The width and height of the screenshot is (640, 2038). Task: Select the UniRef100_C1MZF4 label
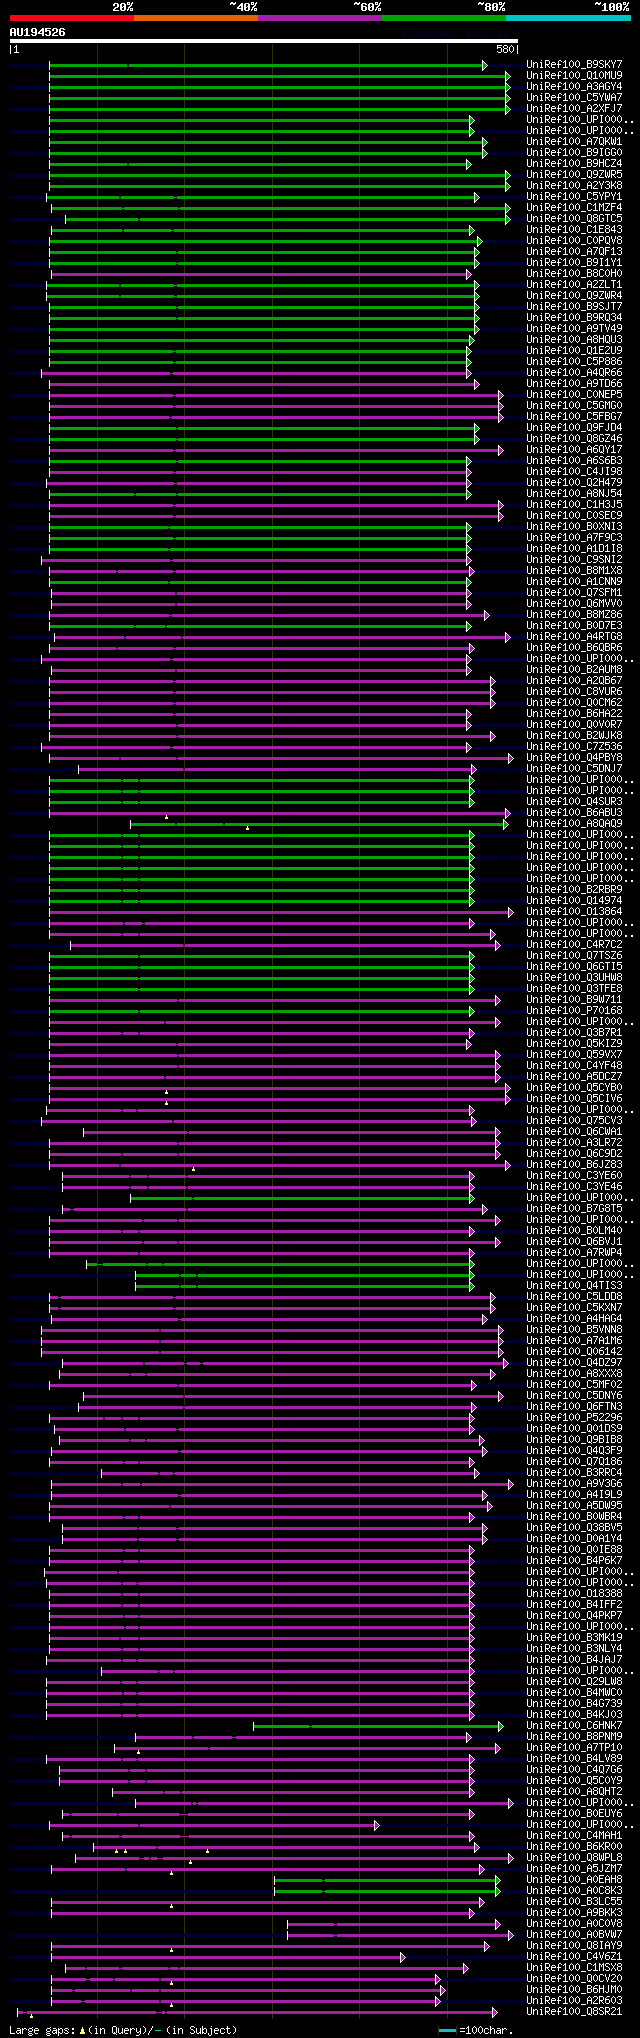[x=574, y=207]
